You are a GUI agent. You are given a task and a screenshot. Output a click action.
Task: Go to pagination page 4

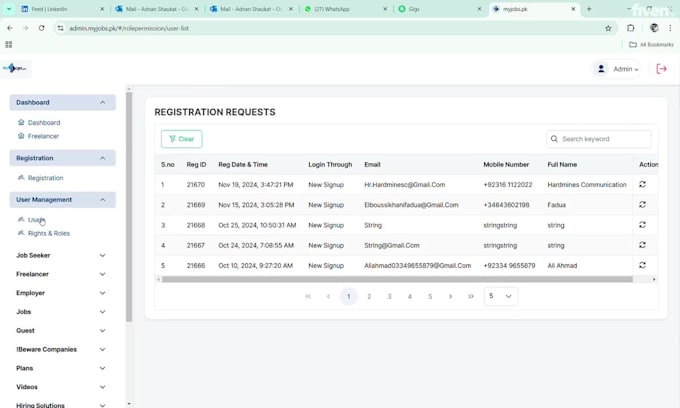[x=410, y=297]
